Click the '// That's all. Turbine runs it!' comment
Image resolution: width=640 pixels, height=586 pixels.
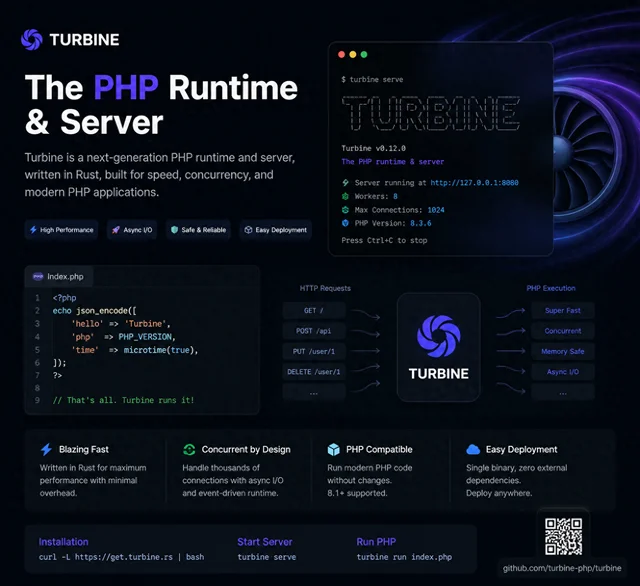click(124, 400)
